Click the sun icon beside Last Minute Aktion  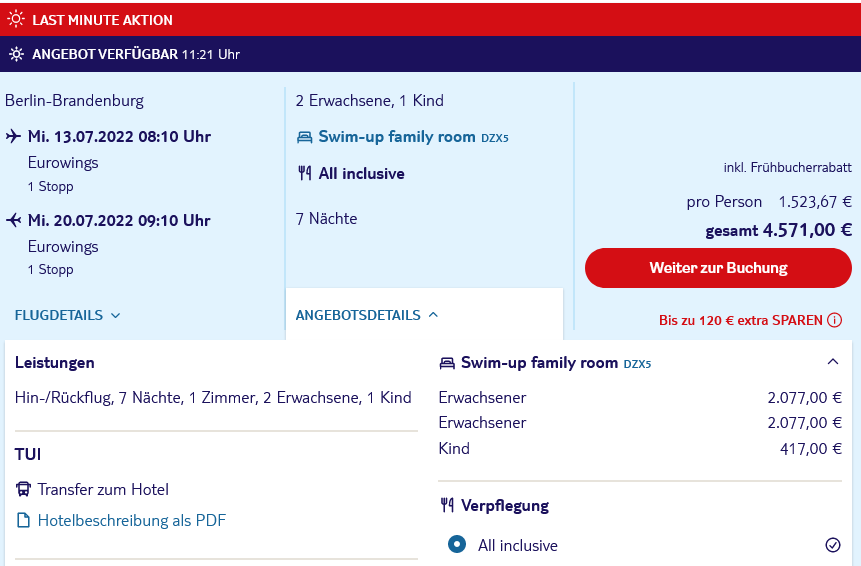[16, 19]
